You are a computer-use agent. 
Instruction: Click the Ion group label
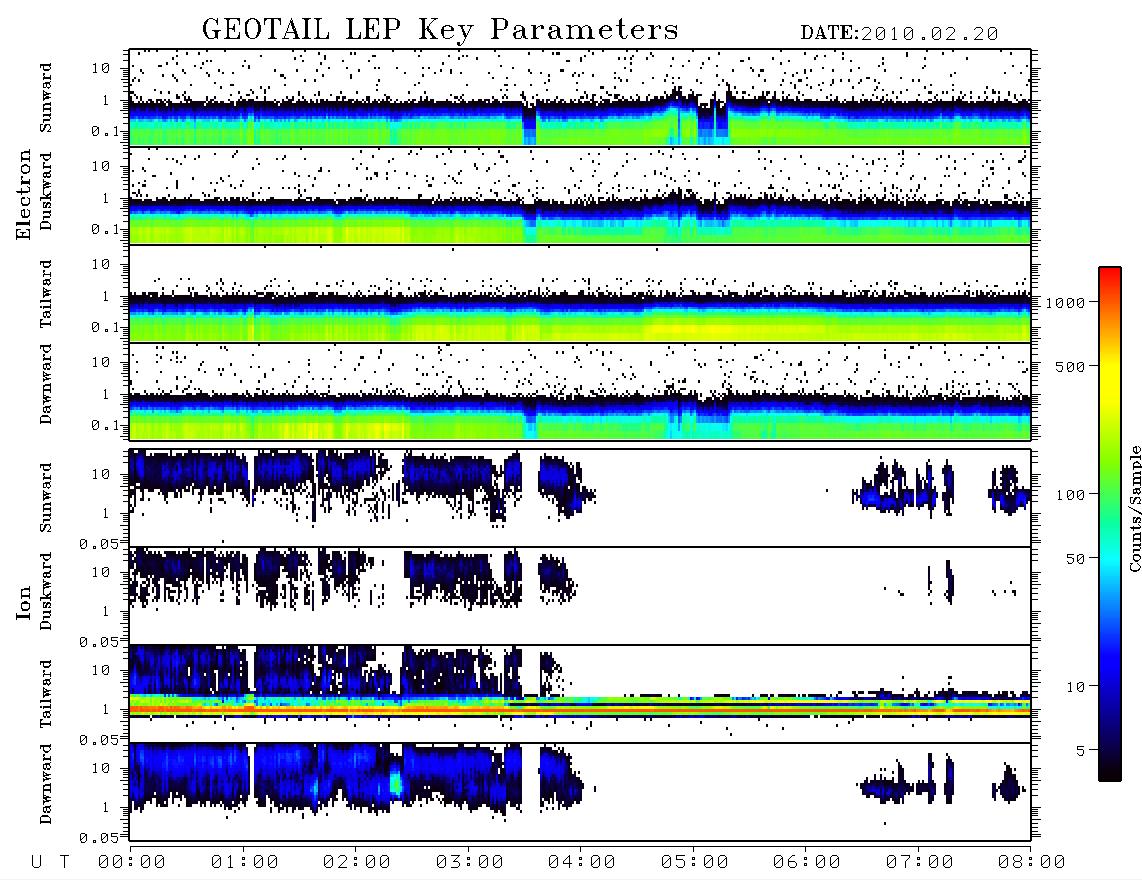(x=24, y=602)
